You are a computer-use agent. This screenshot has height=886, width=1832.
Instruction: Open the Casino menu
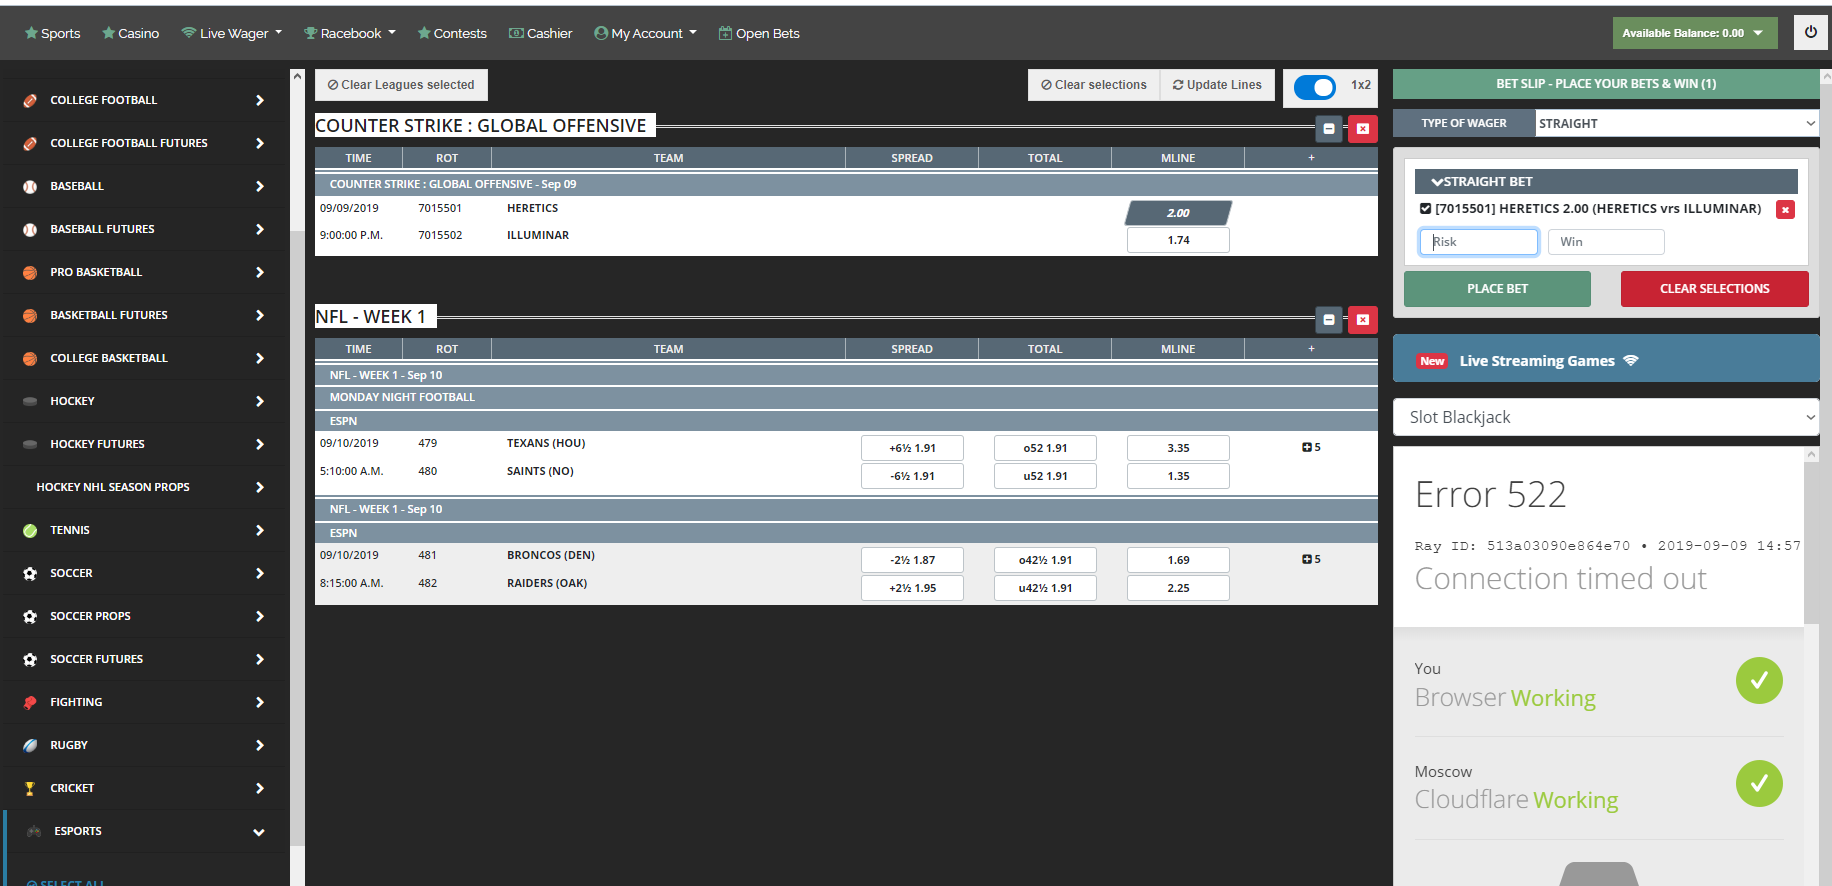coord(130,33)
